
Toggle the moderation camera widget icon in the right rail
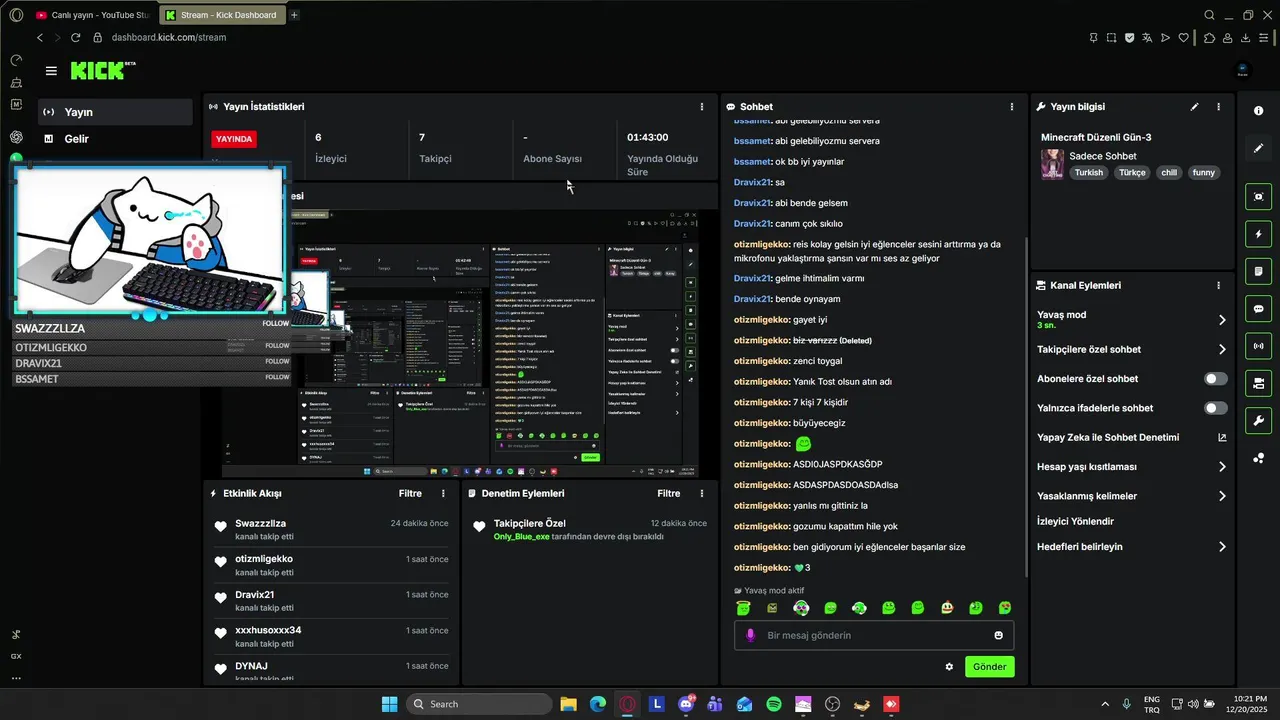tap(1258, 383)
